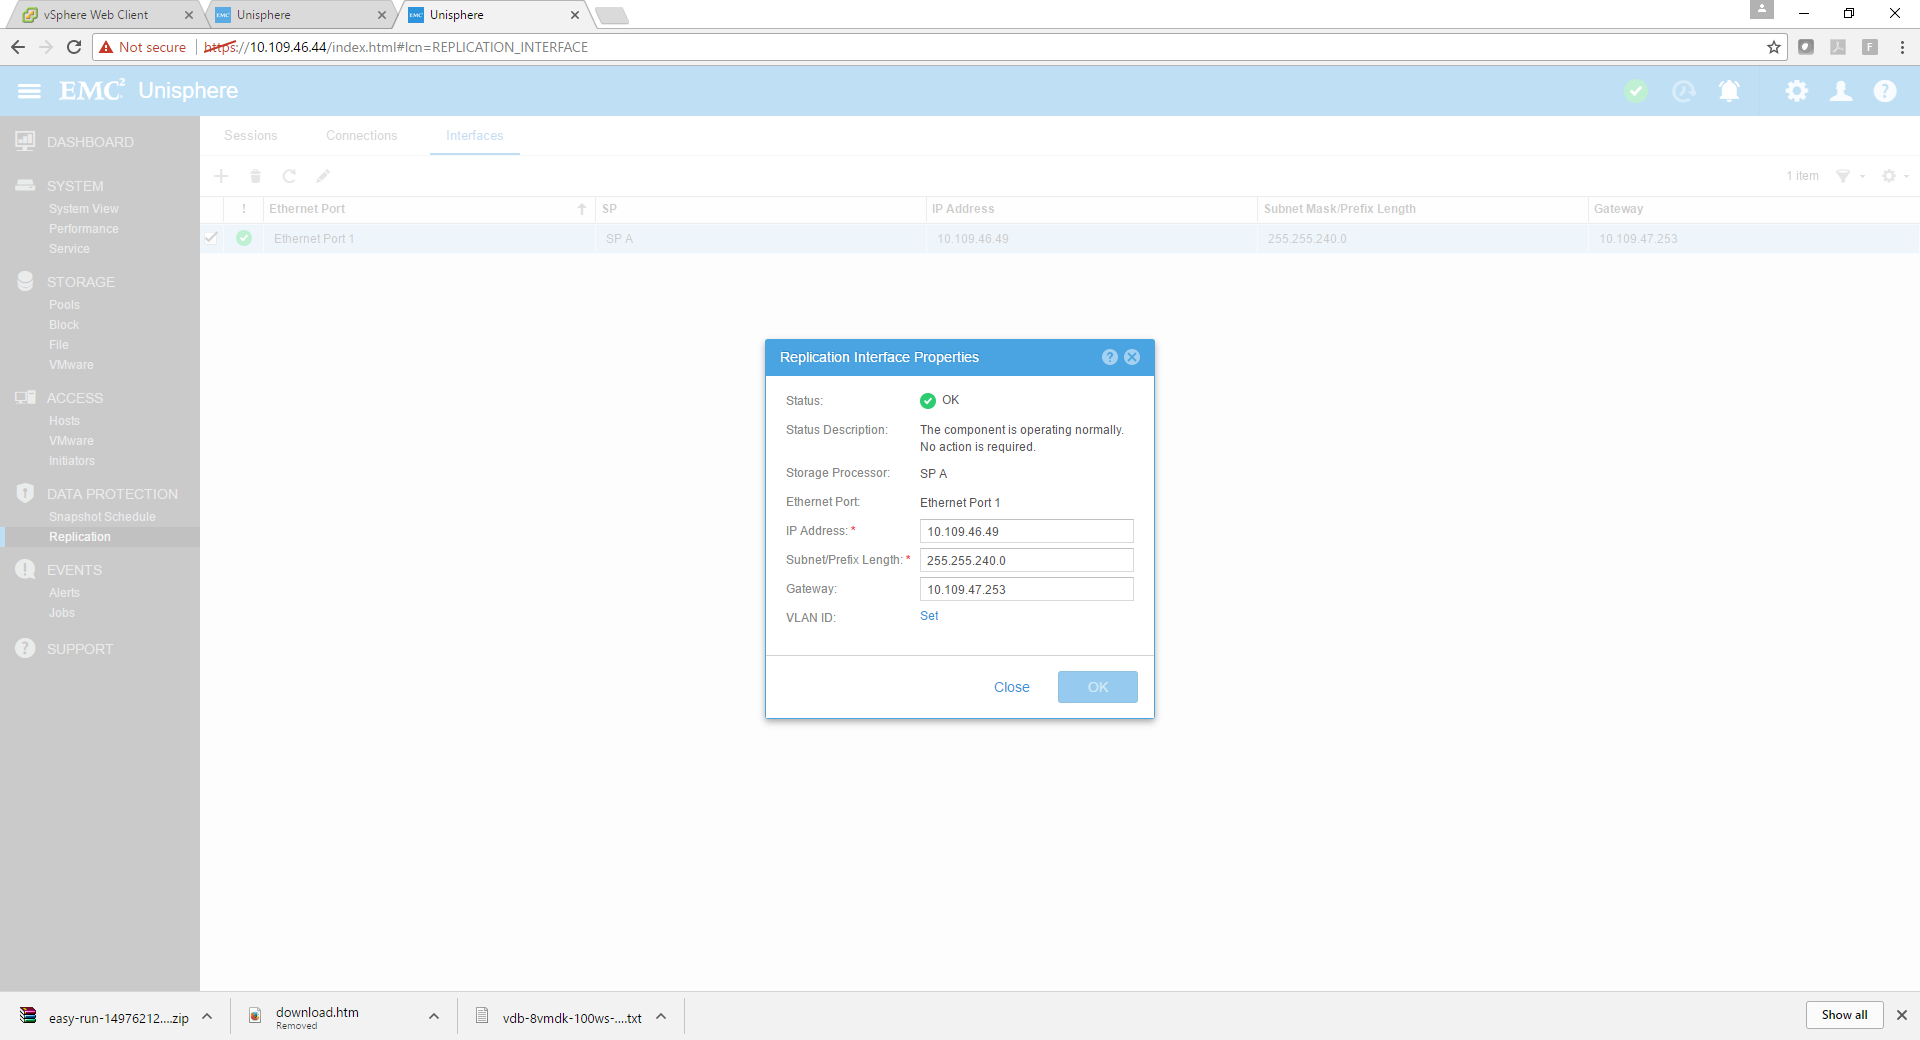This screenshot has width=1920, height=1040.
Task: Expand the download.htm download options chevron
Action: point(434,1016)
